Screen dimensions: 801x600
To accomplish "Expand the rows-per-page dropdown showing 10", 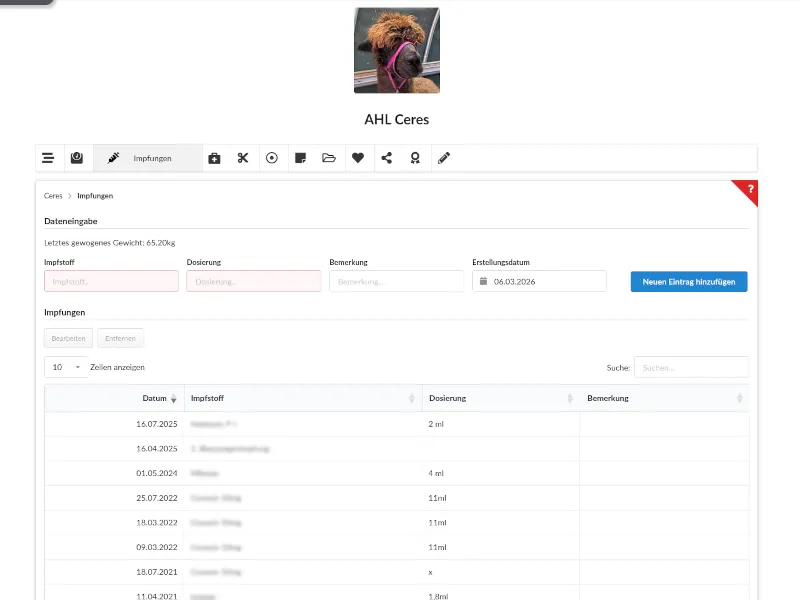I will 66,367.
